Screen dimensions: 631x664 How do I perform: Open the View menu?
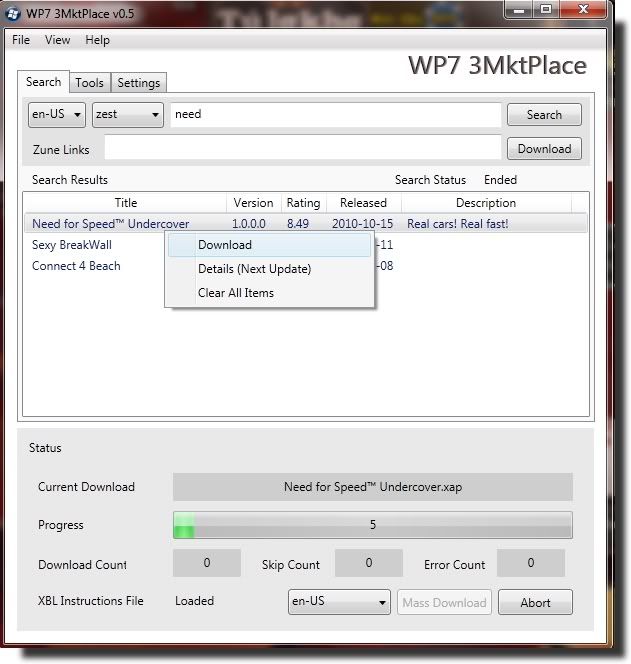click(57, 40)
